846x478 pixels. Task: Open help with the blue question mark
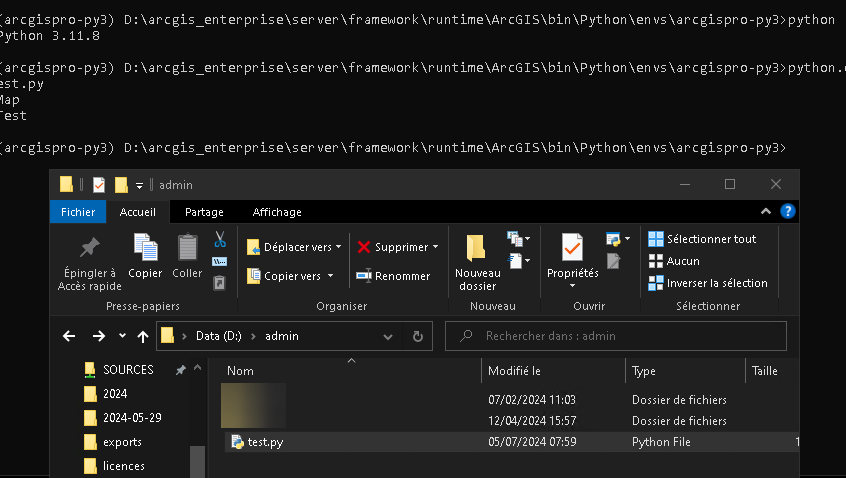point(788,212)
